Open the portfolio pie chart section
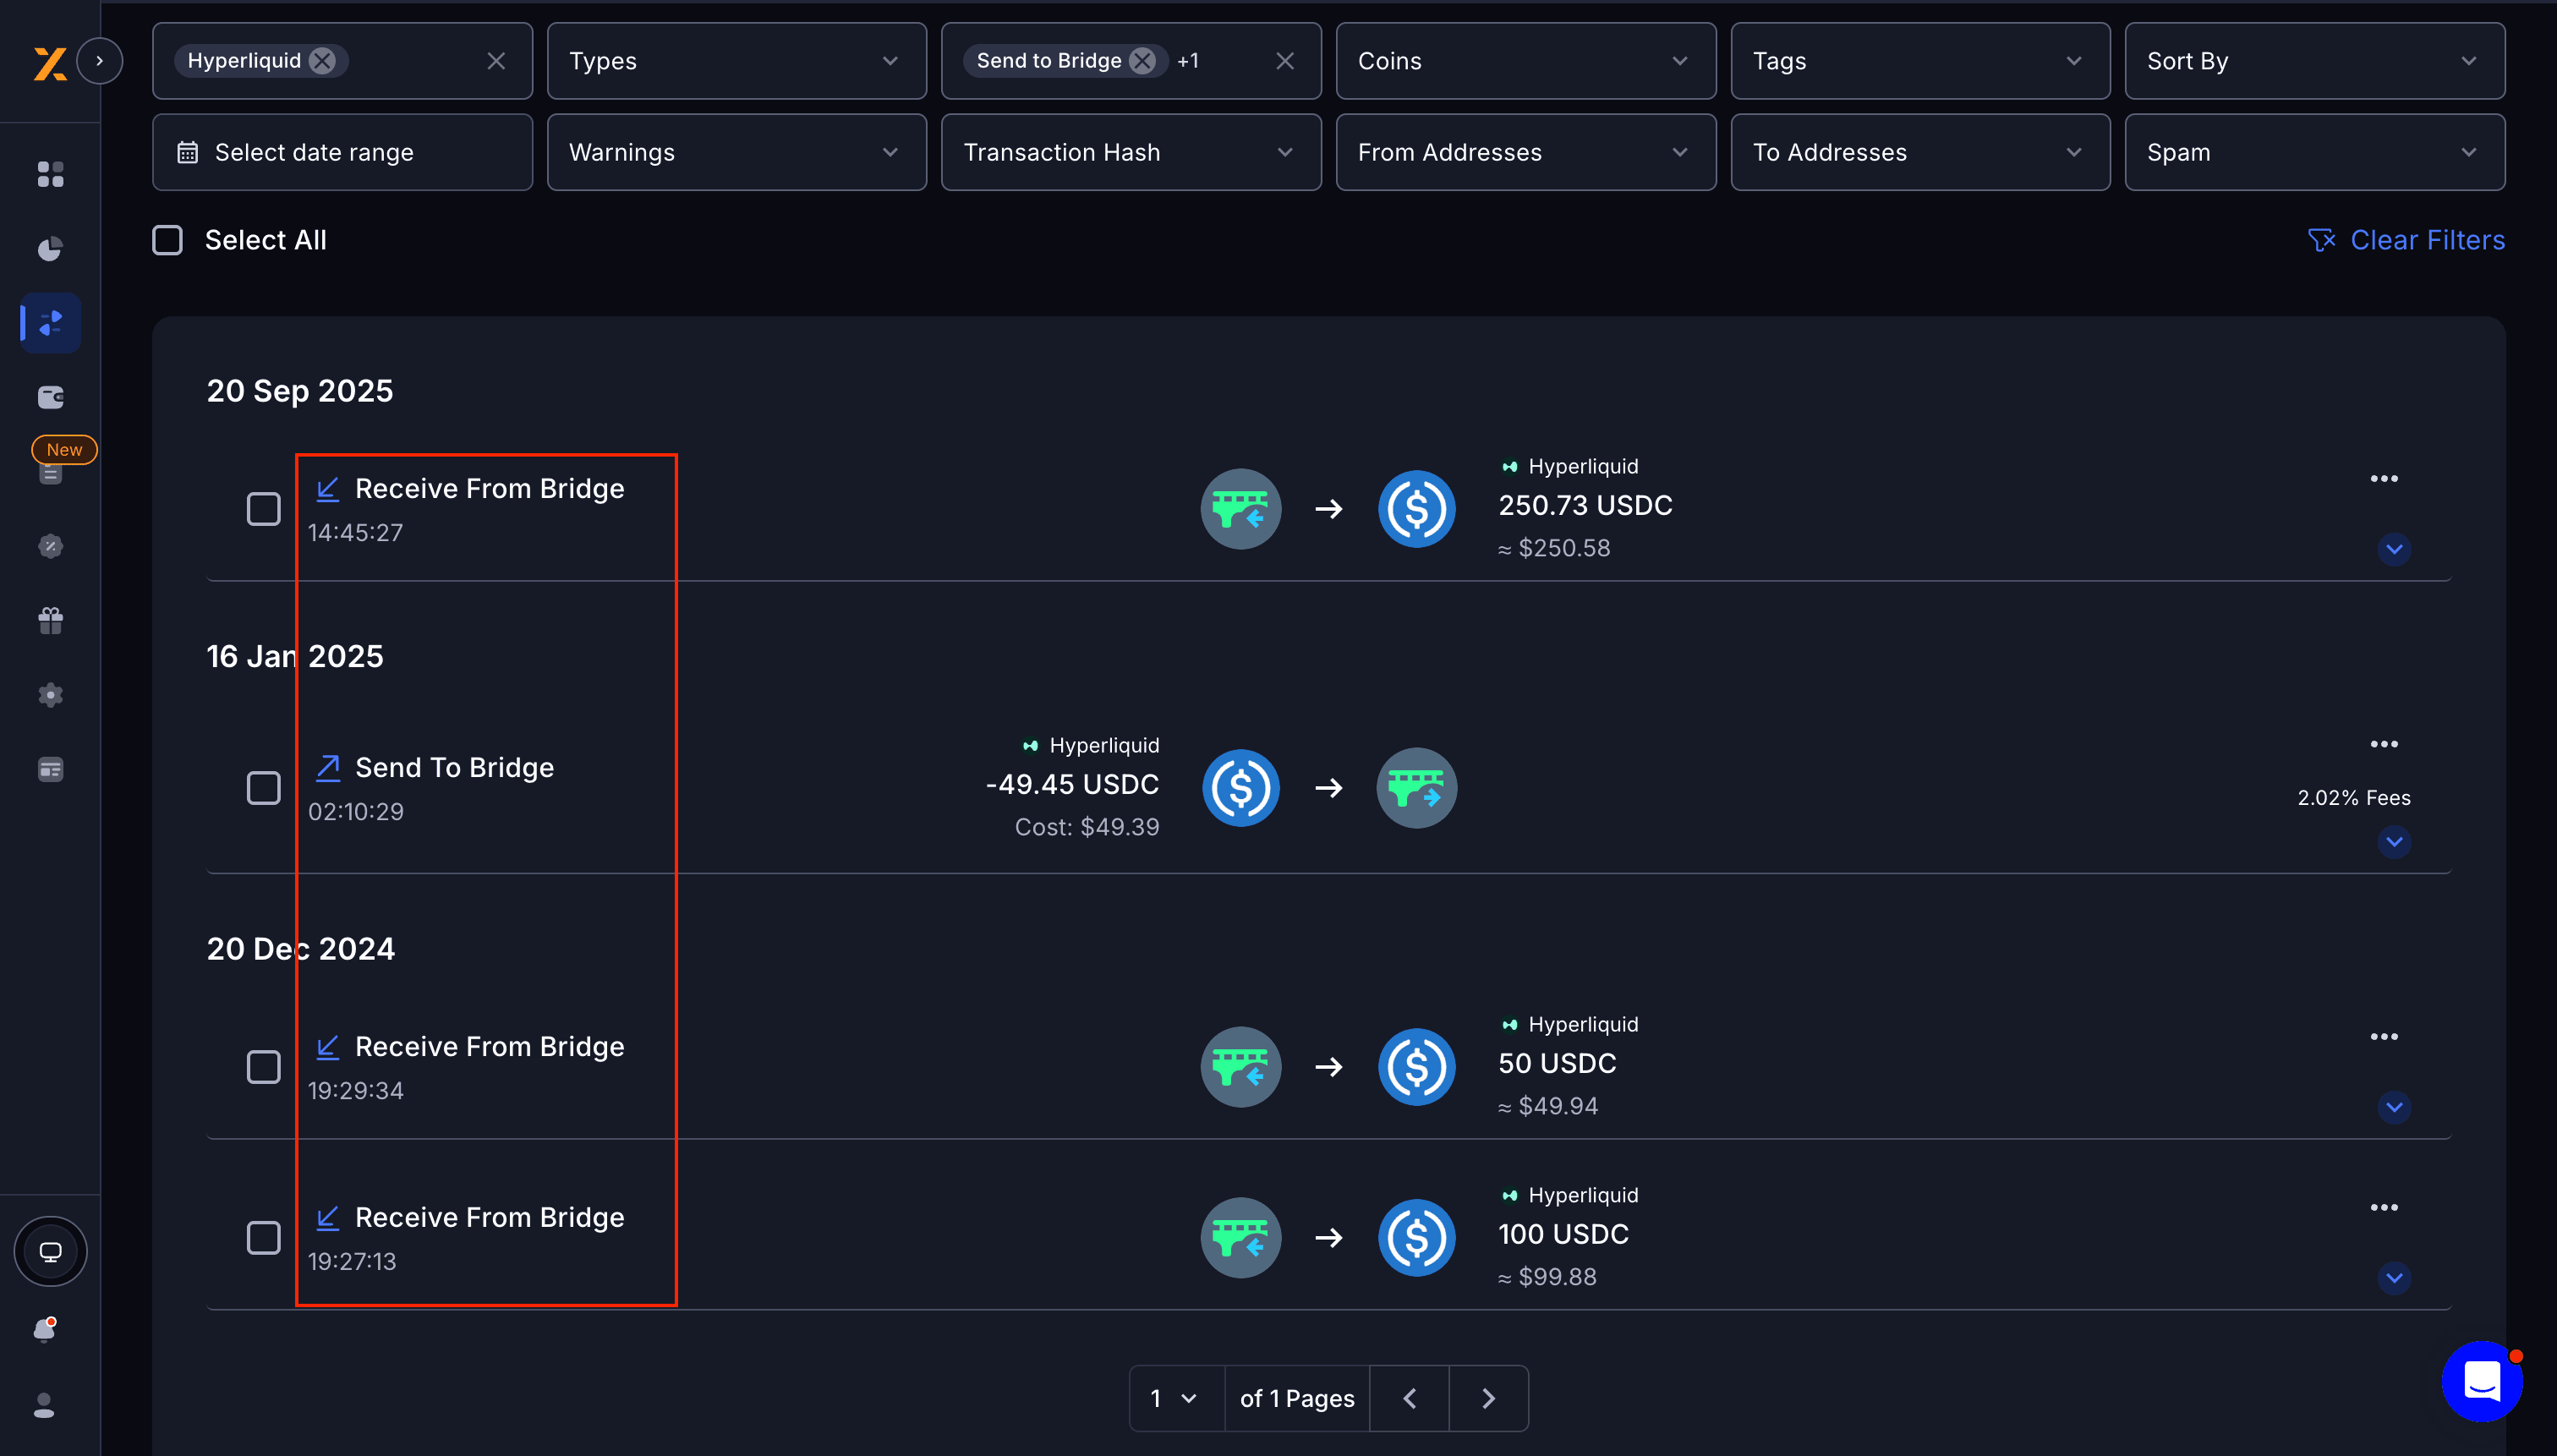This screenshot has height=1456, width=2557. (50, 248)
